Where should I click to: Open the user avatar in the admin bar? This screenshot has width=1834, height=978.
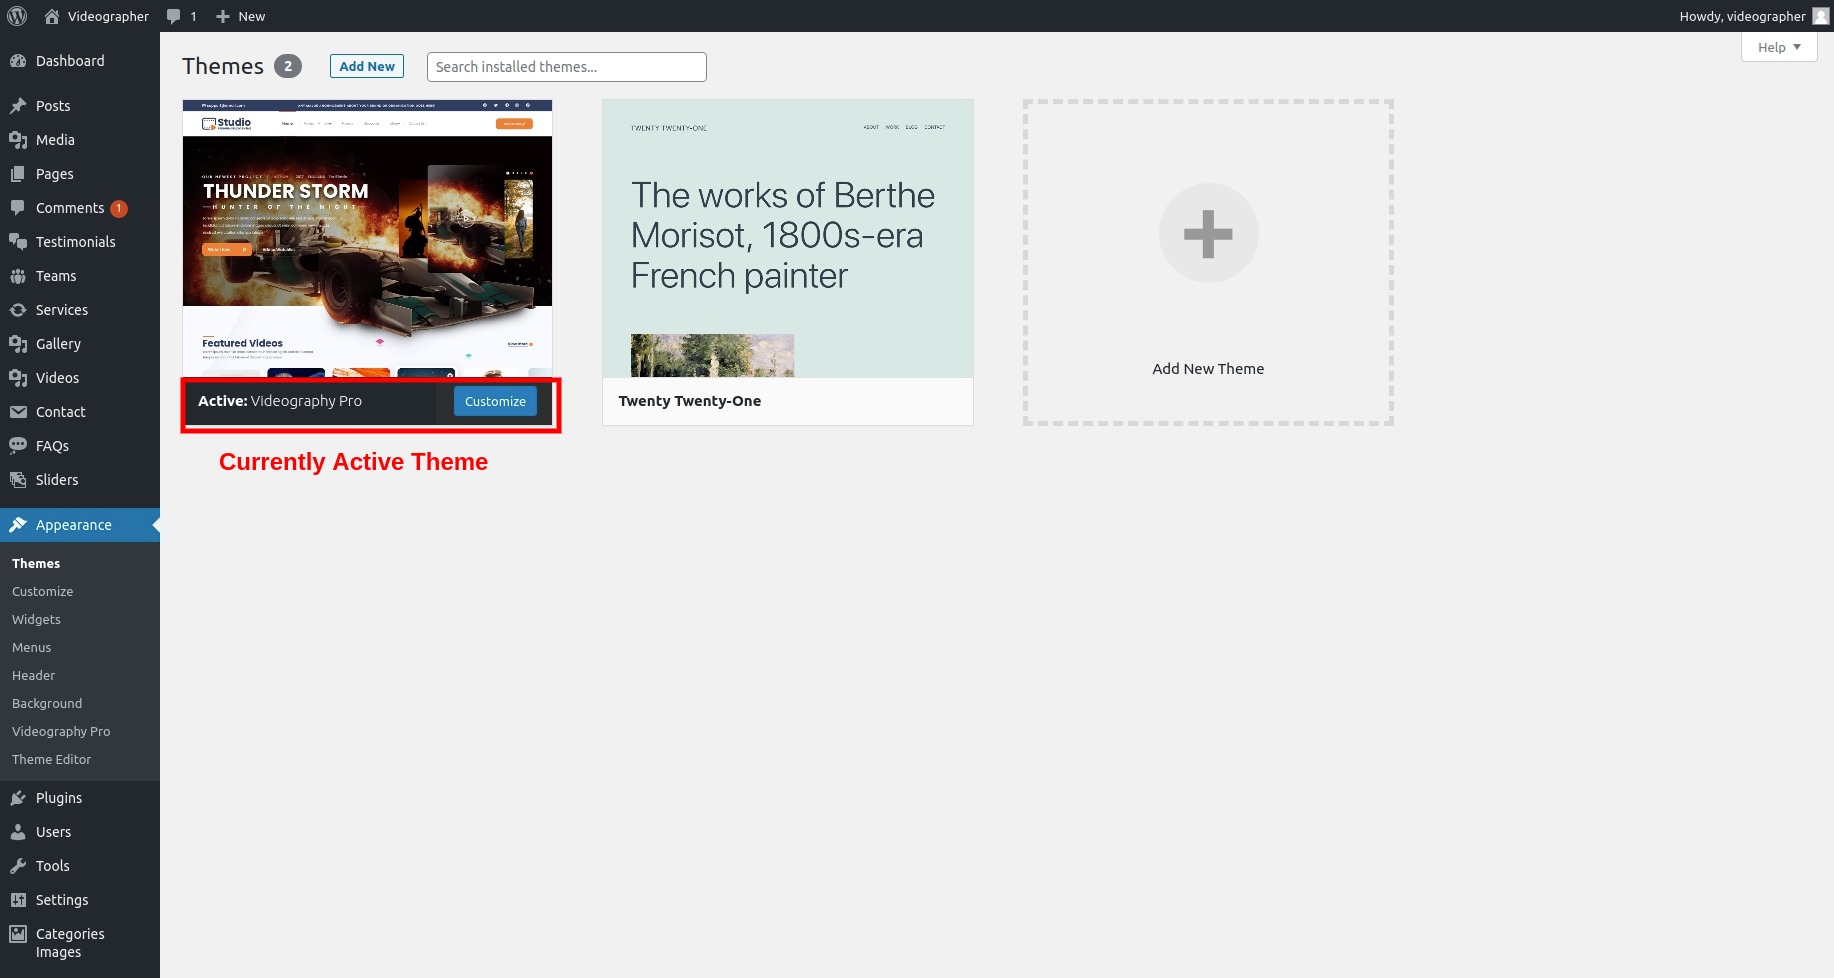1821,16
